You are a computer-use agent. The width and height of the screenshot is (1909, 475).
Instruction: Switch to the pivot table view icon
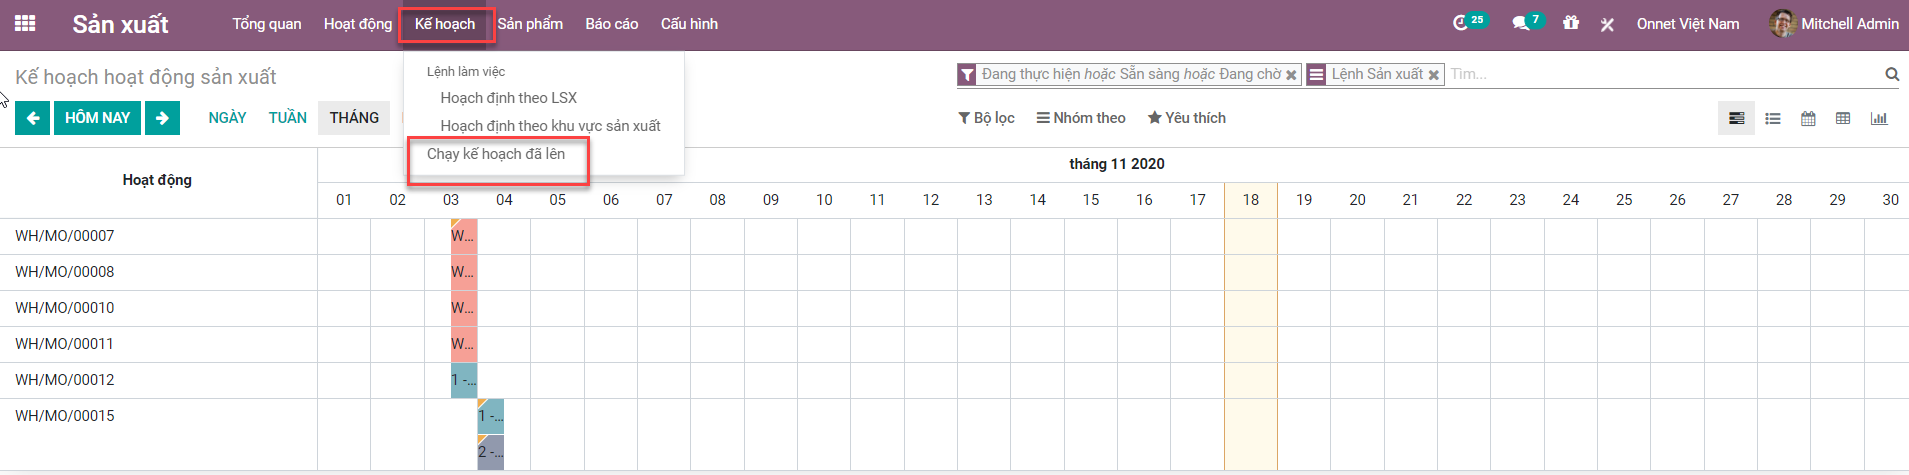tap(1843, 118)
